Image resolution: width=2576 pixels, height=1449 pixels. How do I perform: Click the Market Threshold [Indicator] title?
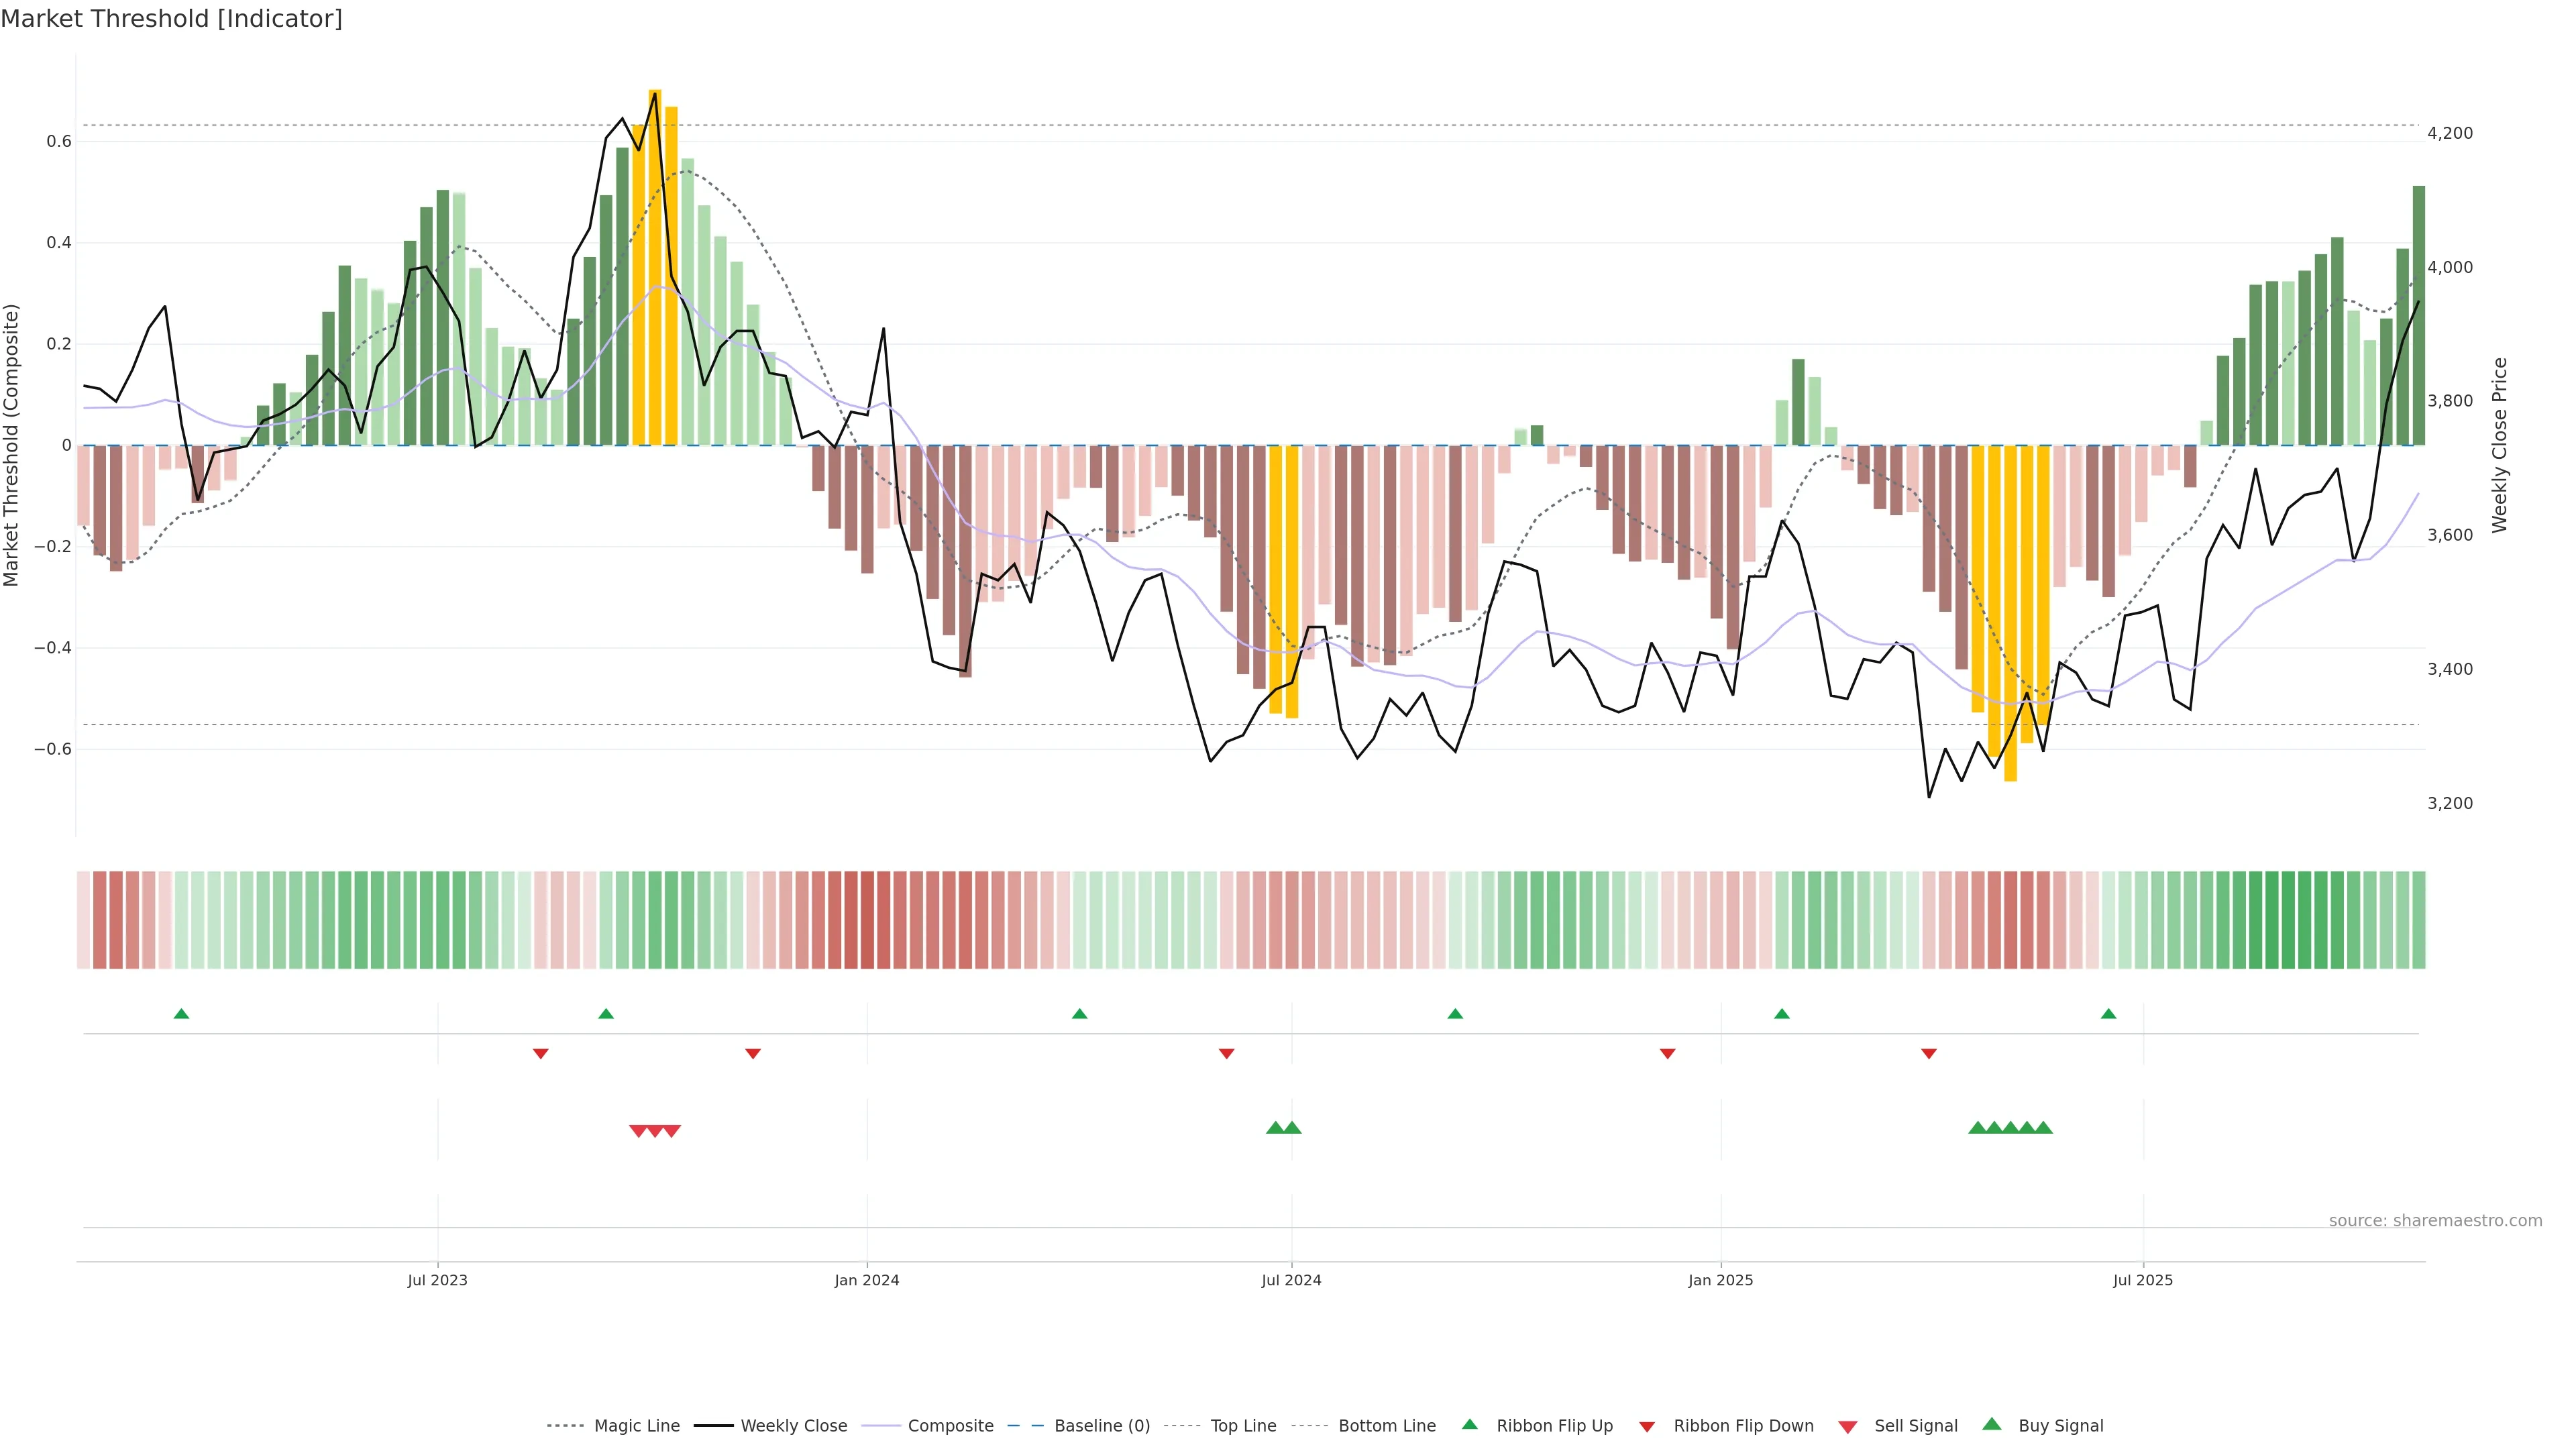pyautogui.click(x=171, y=19)
